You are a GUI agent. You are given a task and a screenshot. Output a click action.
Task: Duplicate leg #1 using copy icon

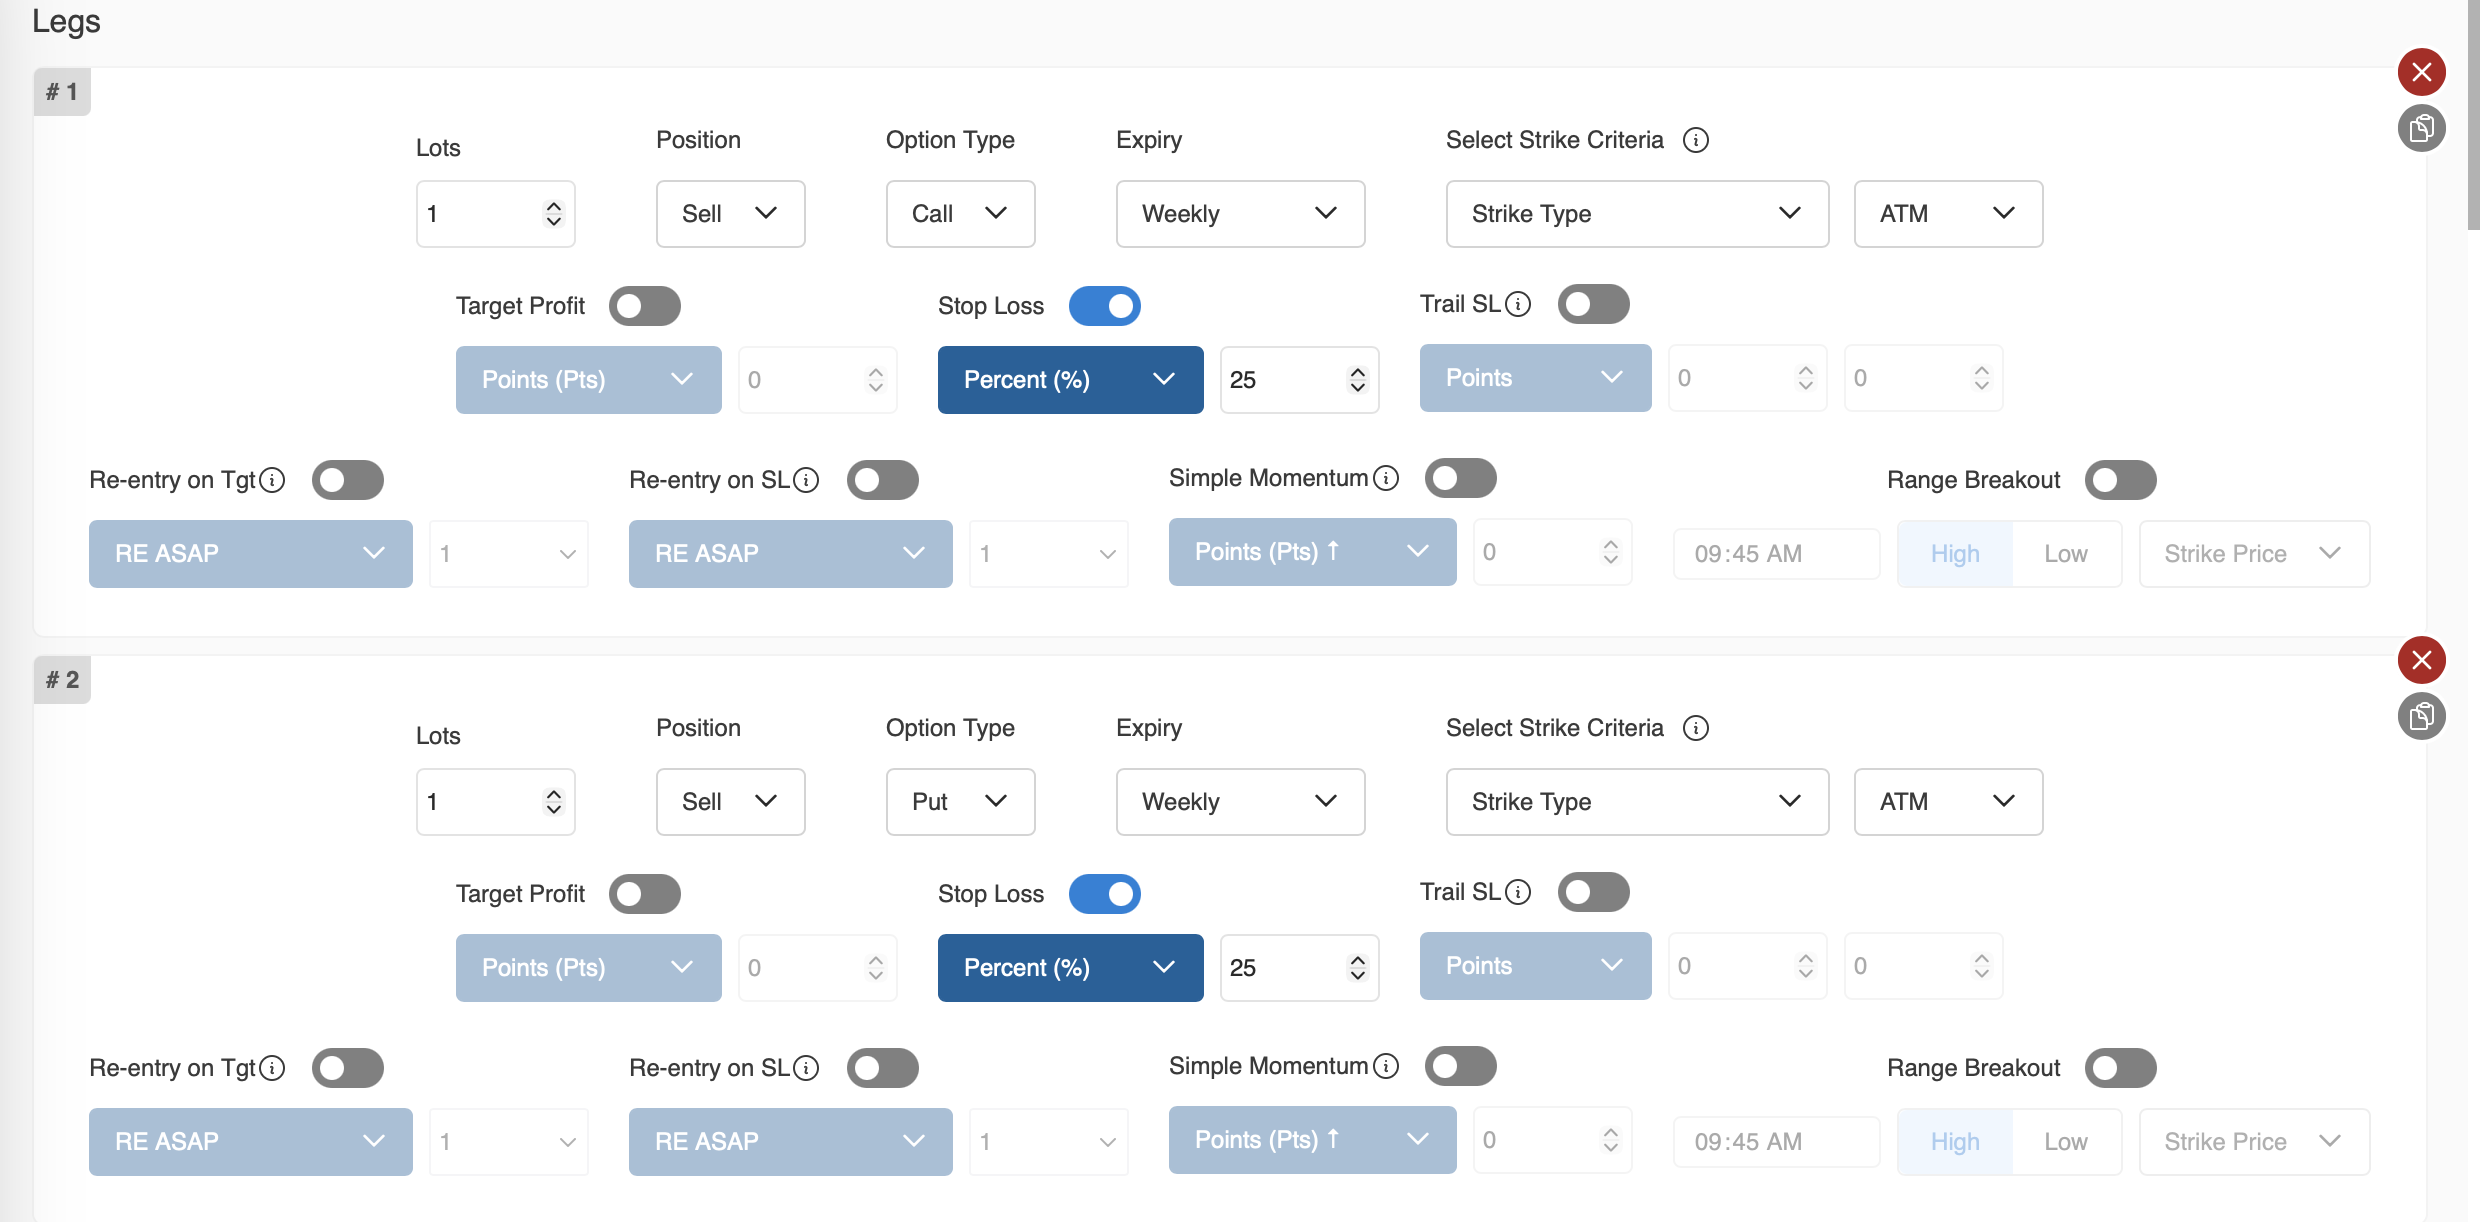click(x=2421, y=128)
